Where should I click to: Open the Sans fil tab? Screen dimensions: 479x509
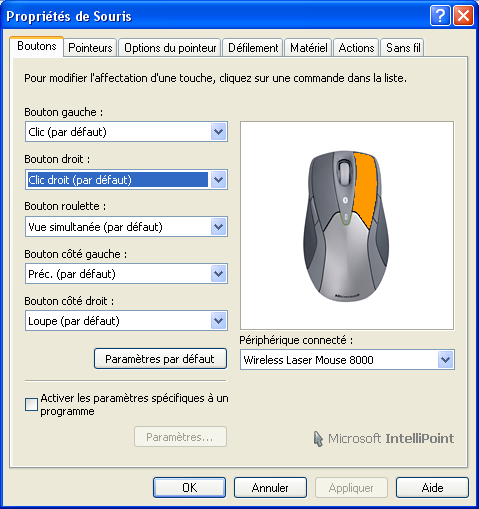point(403,48)
